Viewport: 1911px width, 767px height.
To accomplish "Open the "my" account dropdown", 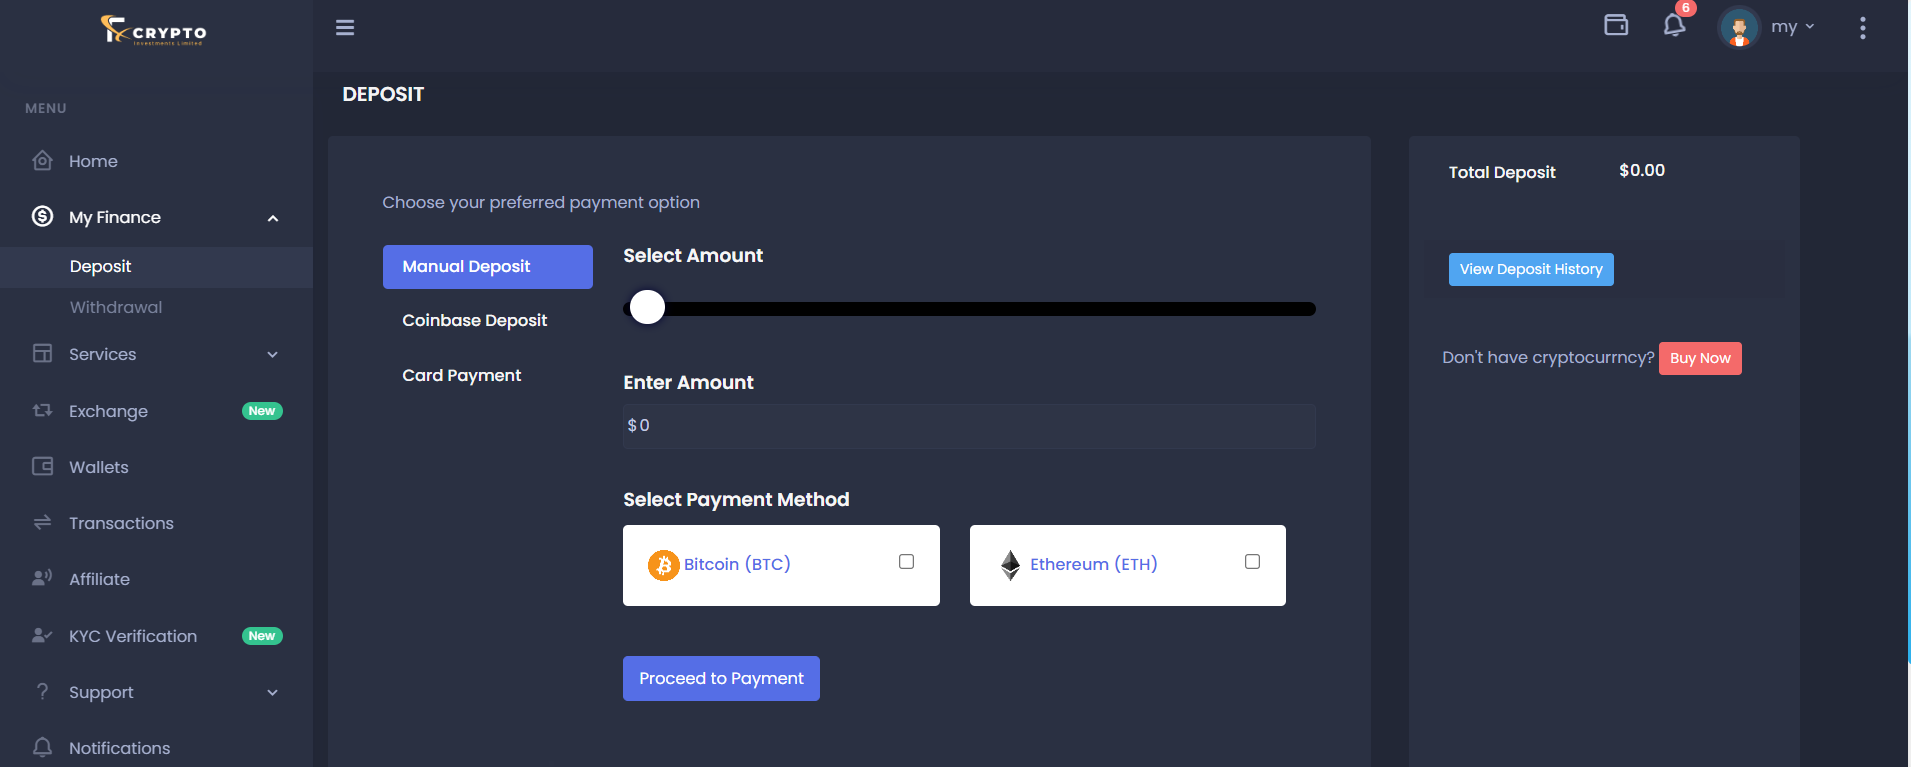I will (1792, 27).
